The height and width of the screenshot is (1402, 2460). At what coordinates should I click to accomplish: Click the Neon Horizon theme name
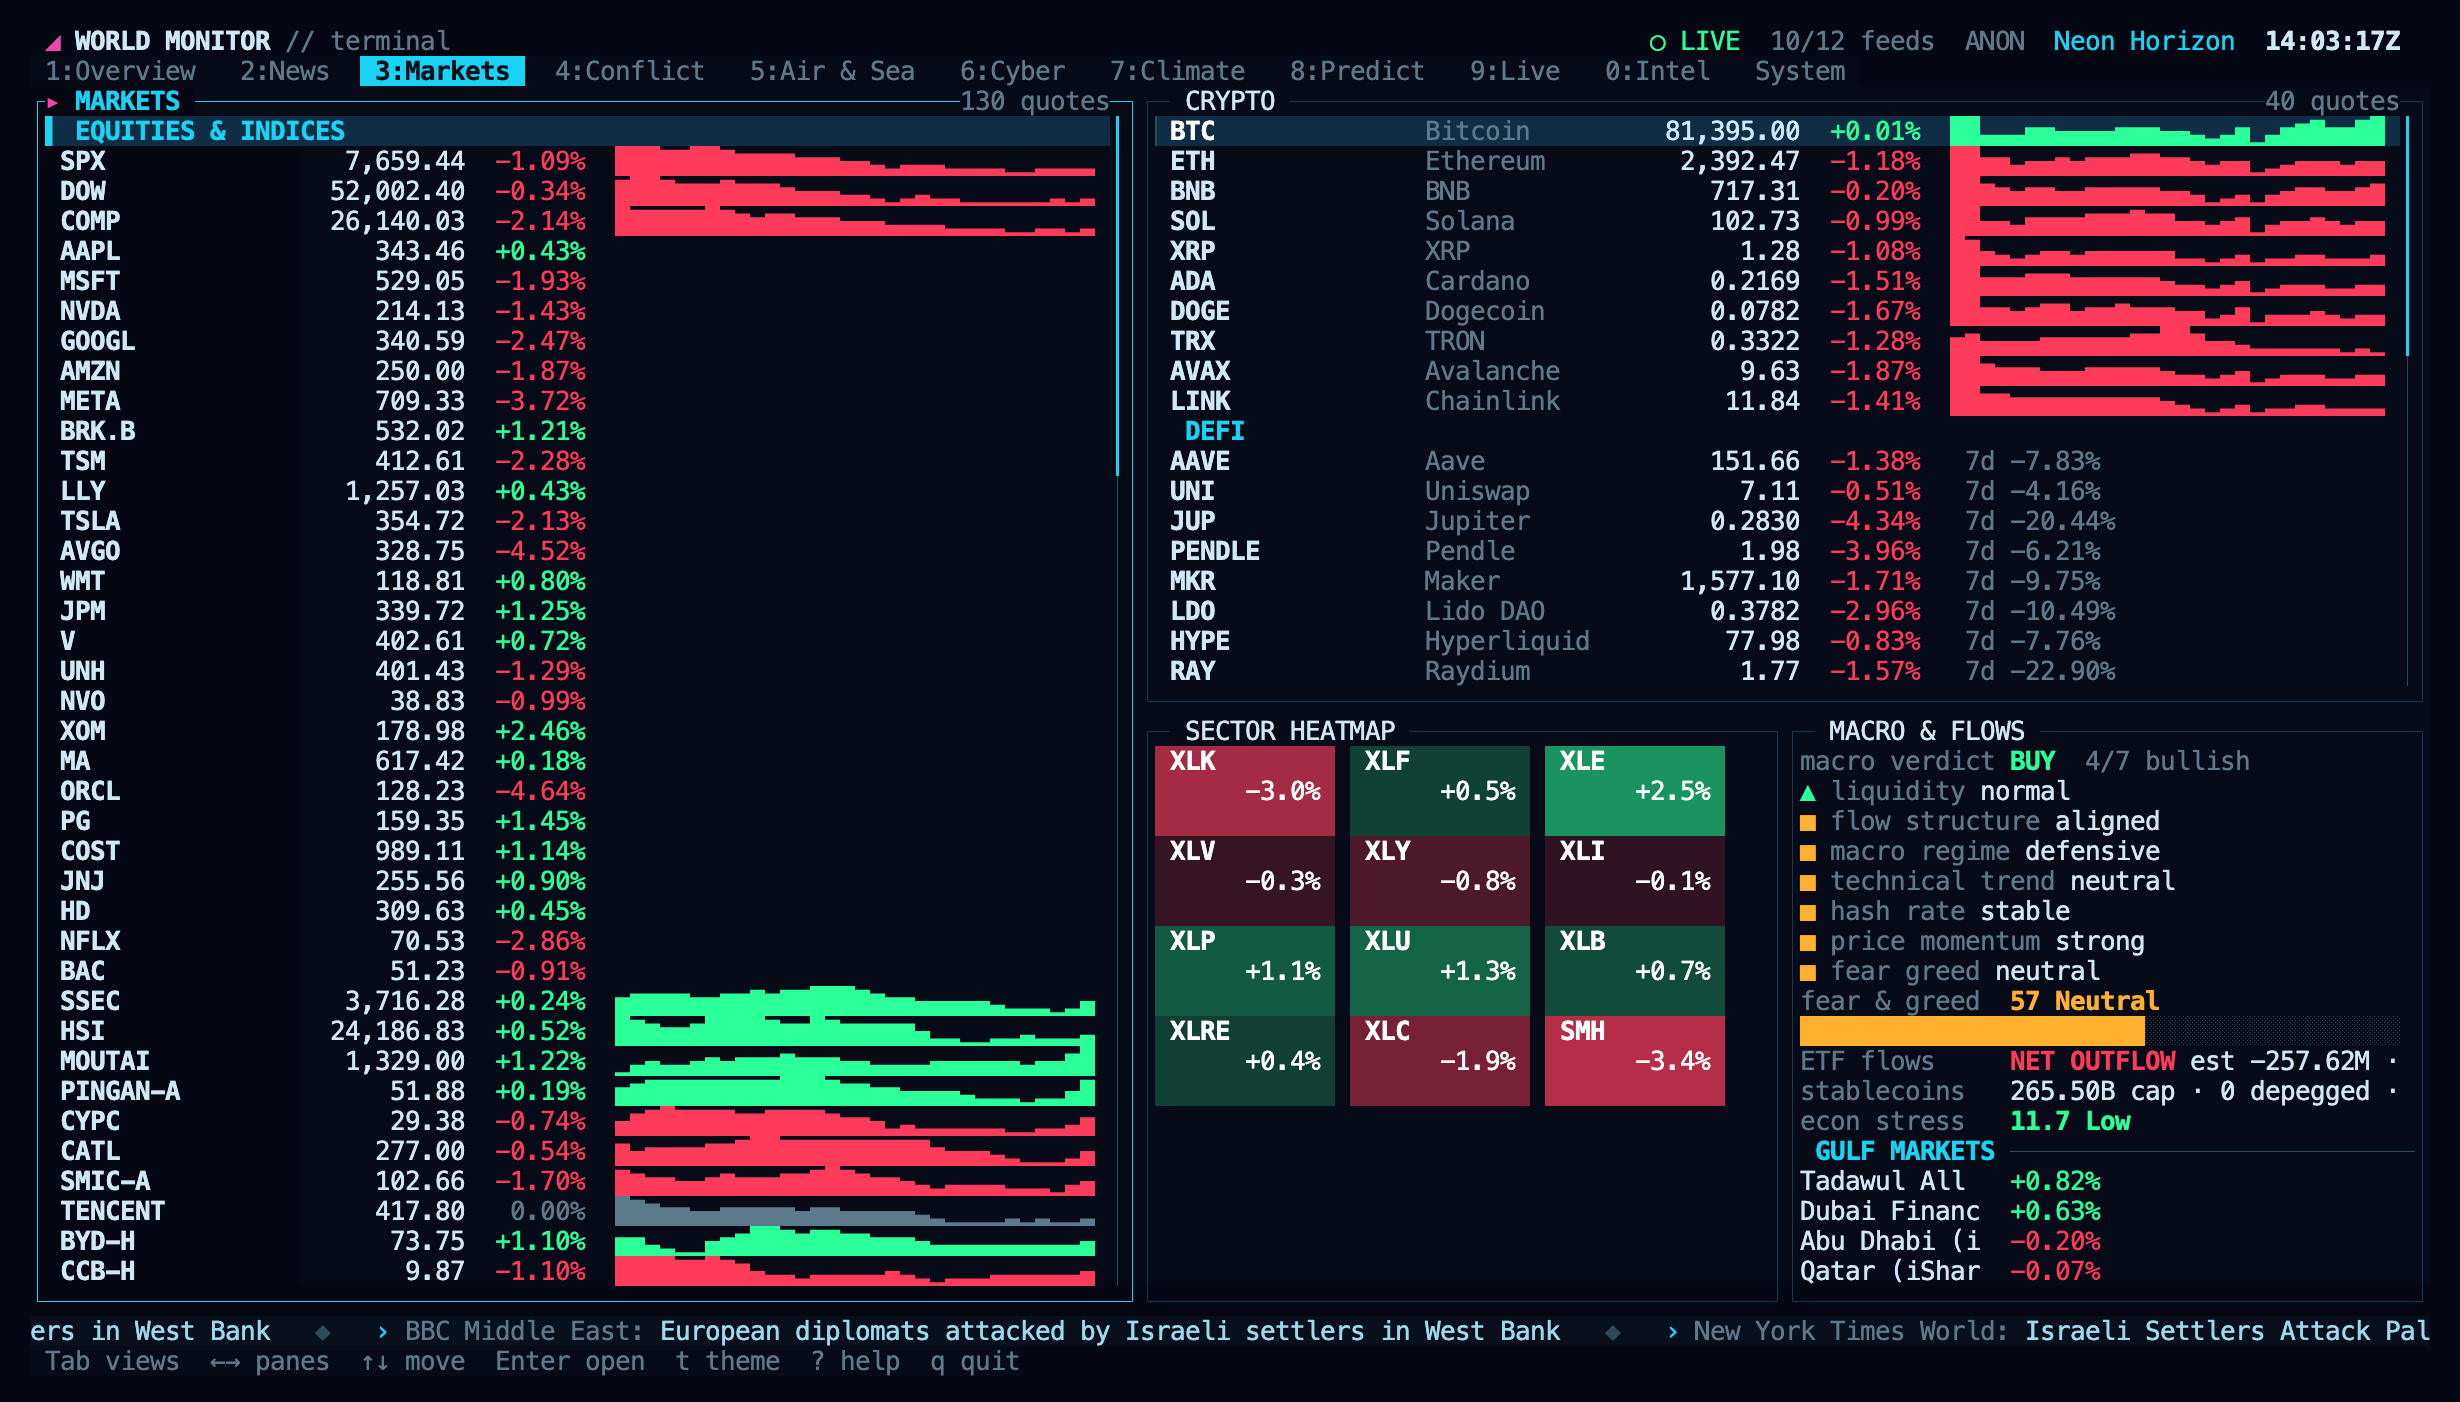[2144, 41]
